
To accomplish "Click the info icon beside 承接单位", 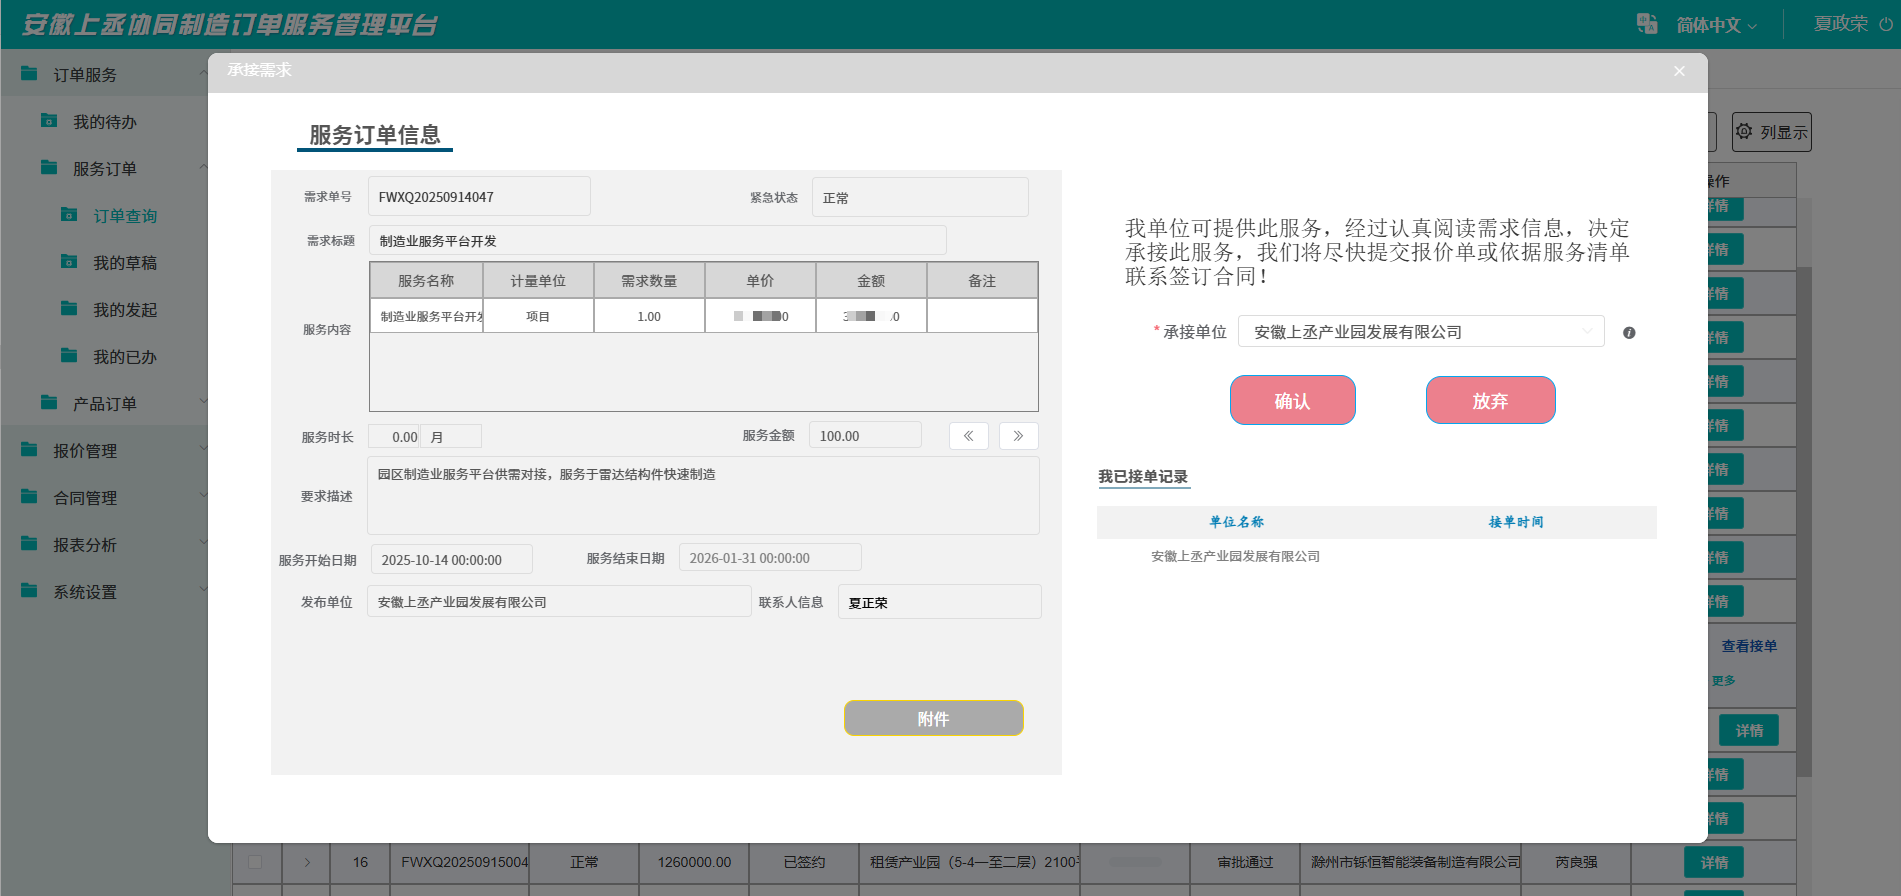I will click(1629, 333).
